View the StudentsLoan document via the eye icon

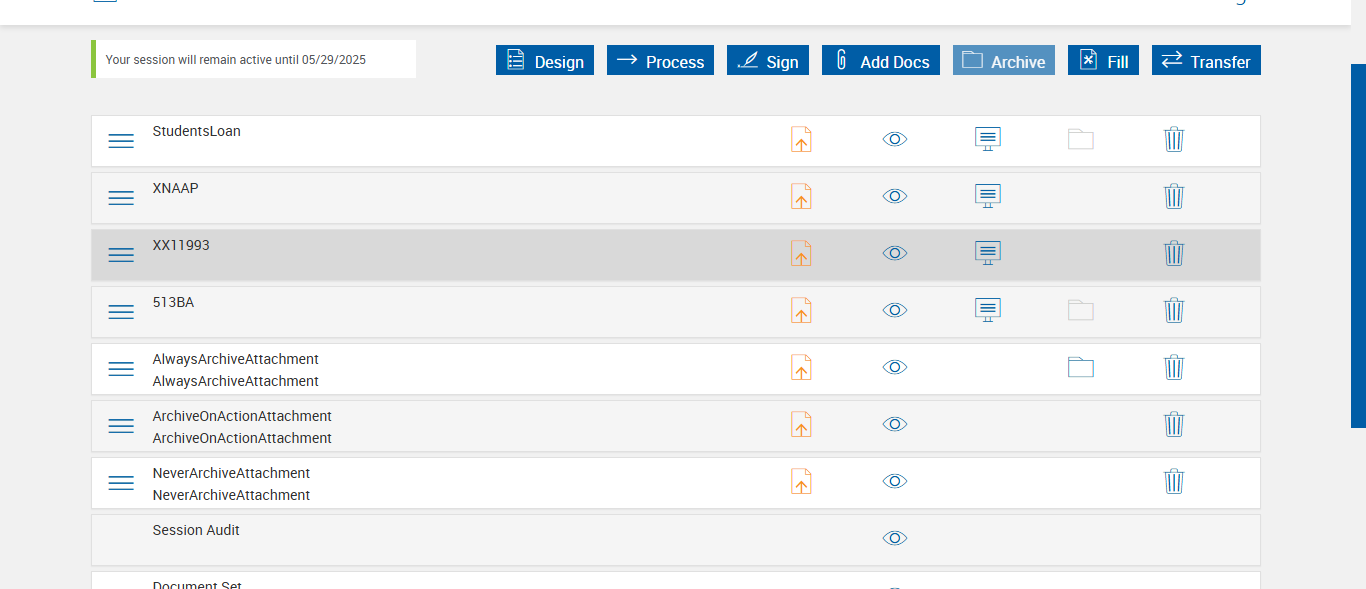tap(894, 139)
